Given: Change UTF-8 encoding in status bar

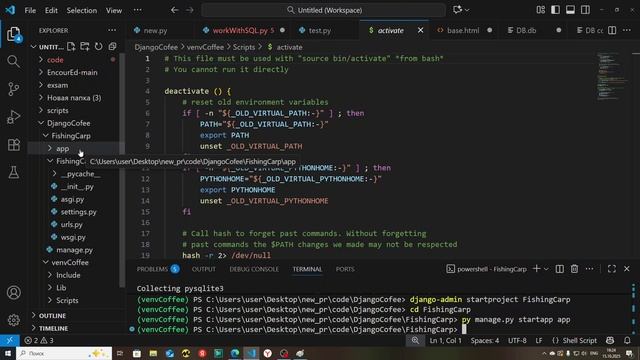Looking at the screenshot, I should point(517,340).
